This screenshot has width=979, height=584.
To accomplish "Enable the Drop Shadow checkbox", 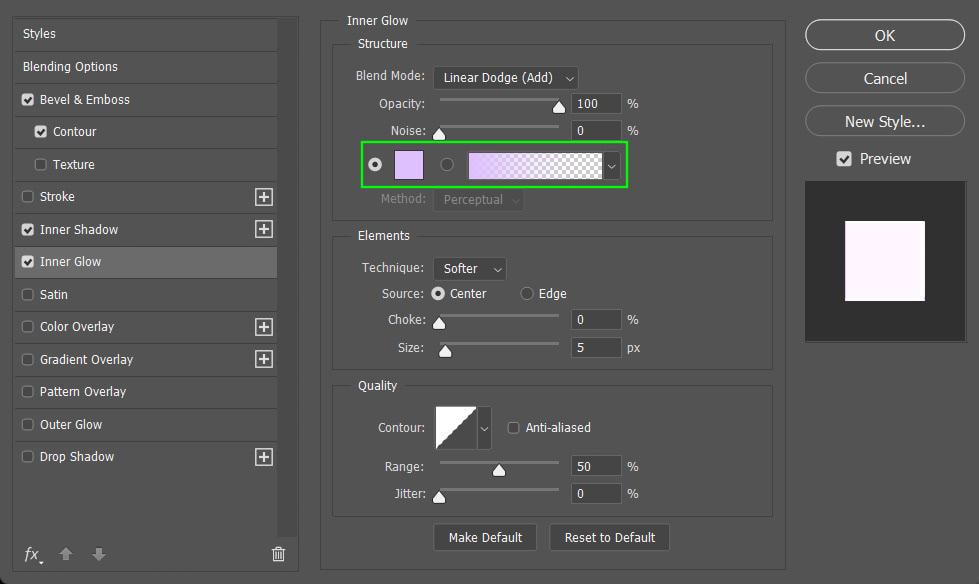I will tap(27, 457).
